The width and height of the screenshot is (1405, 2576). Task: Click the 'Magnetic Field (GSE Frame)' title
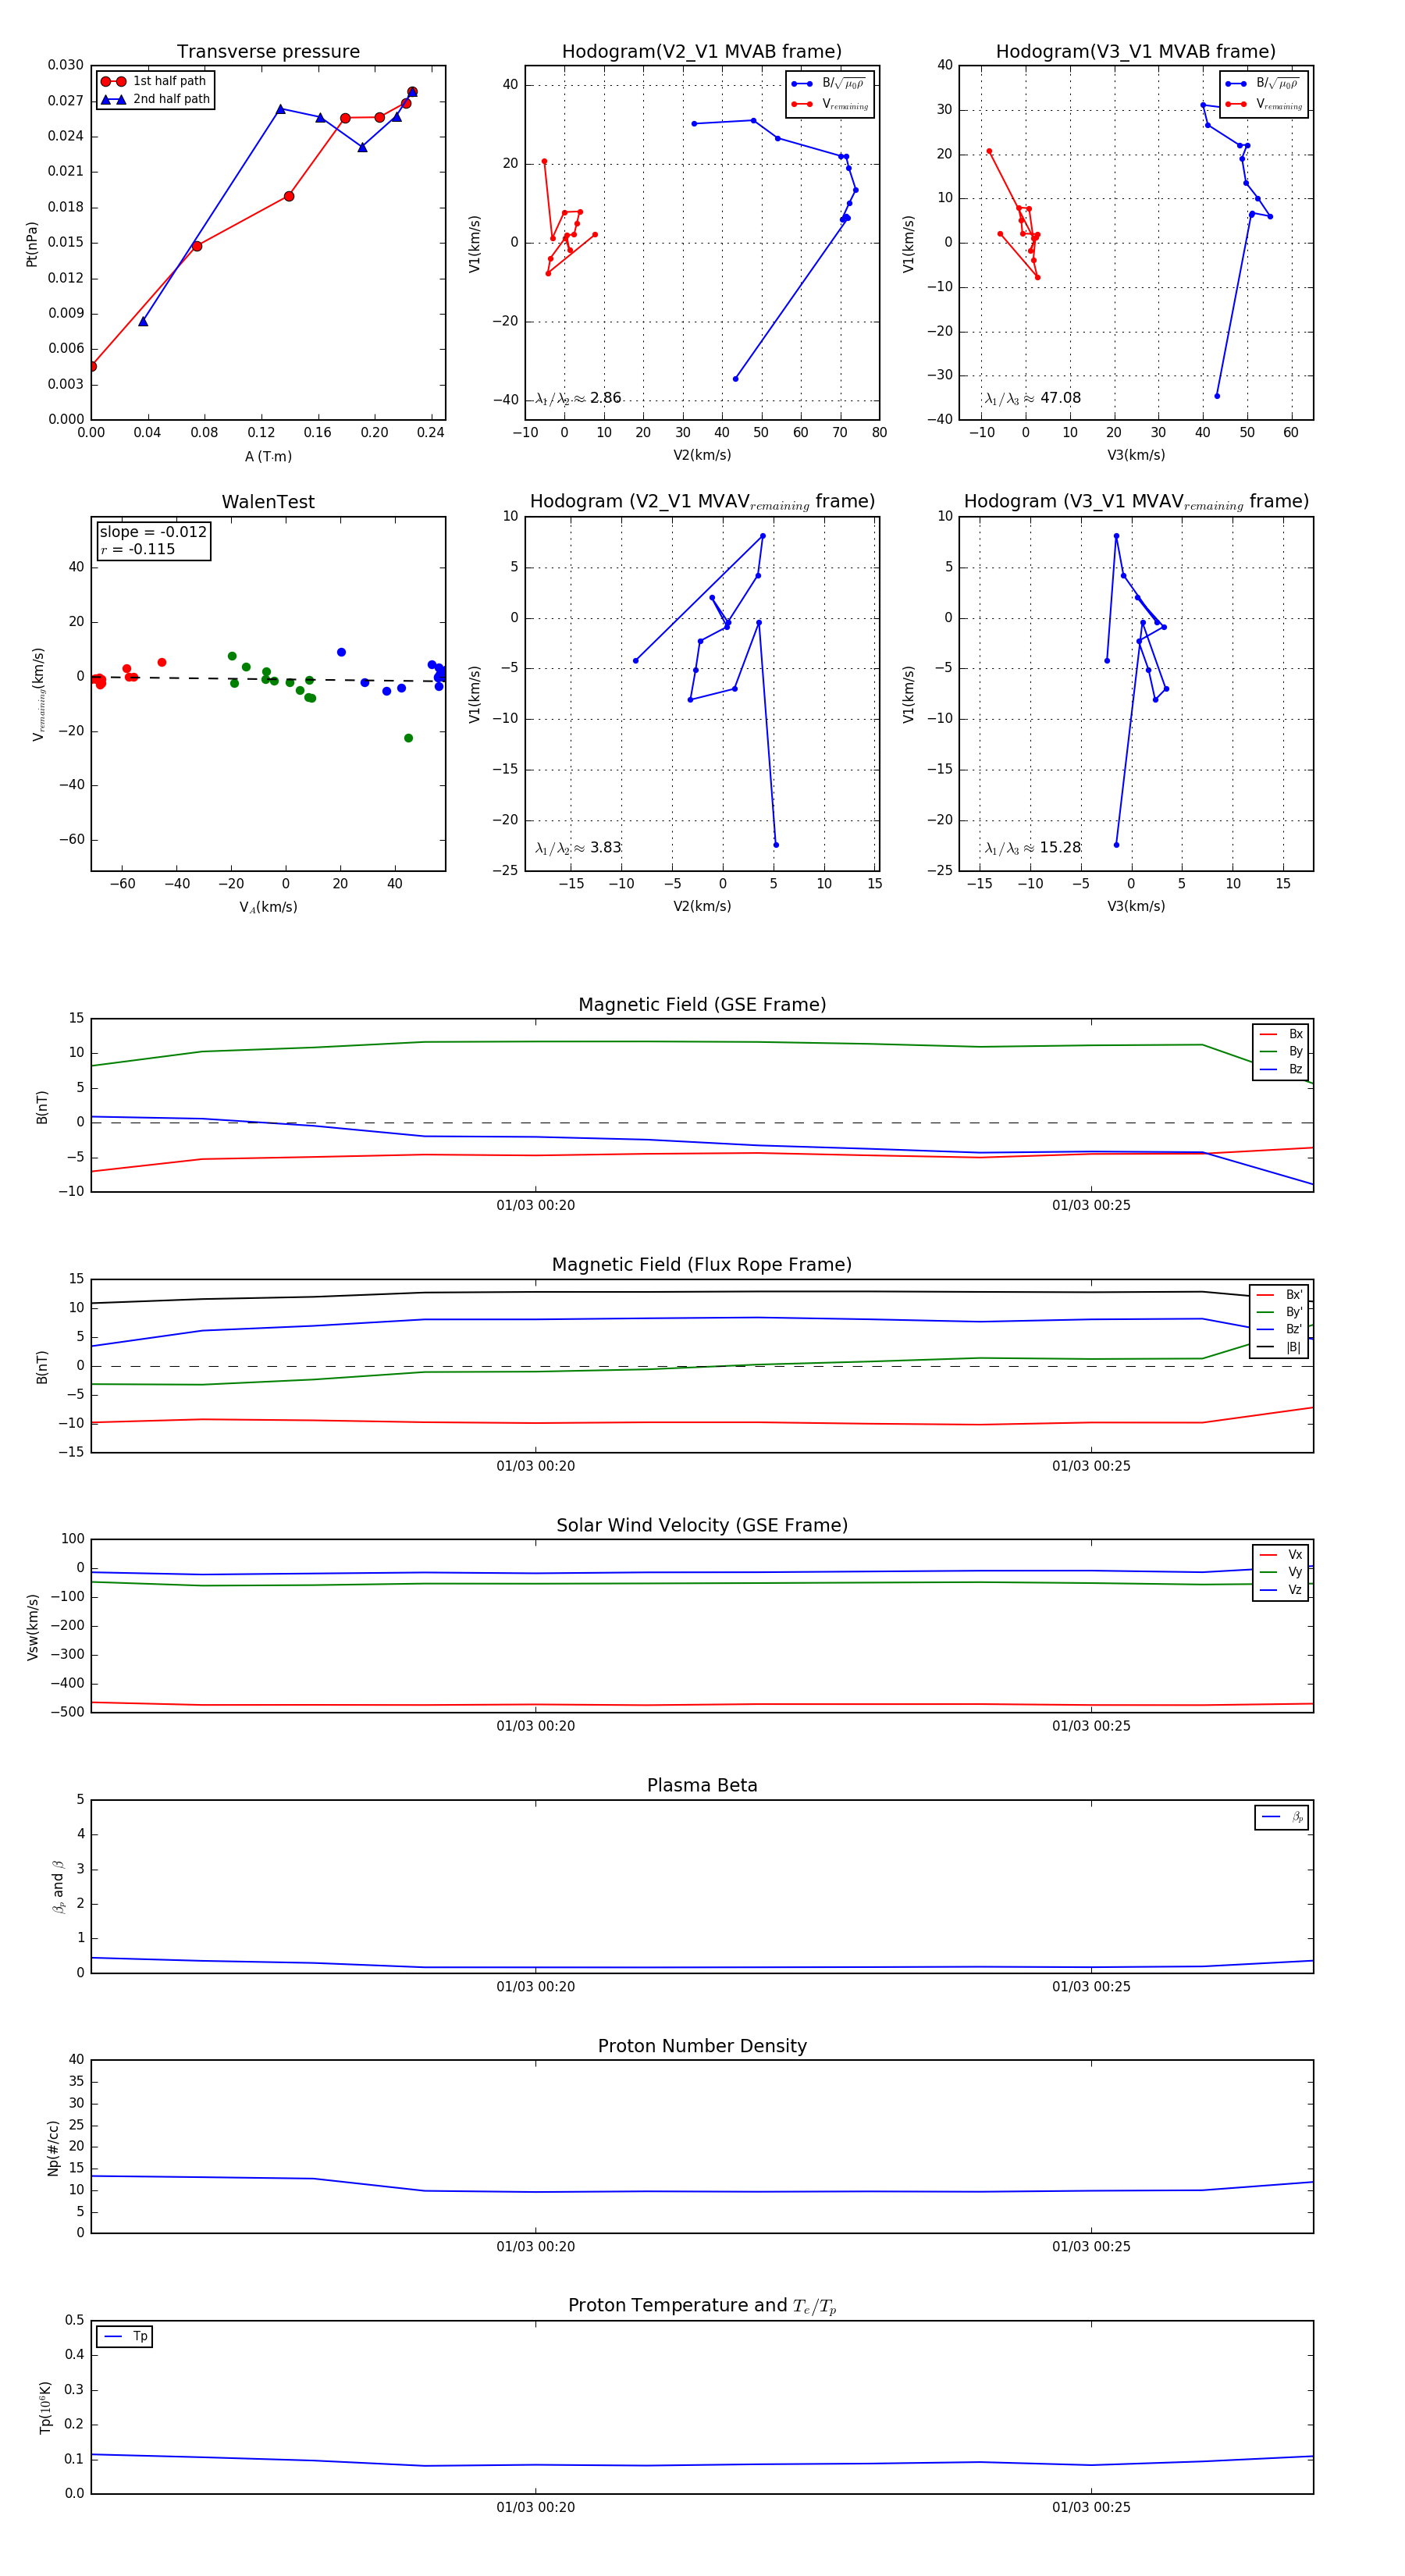pos(702,1005)
